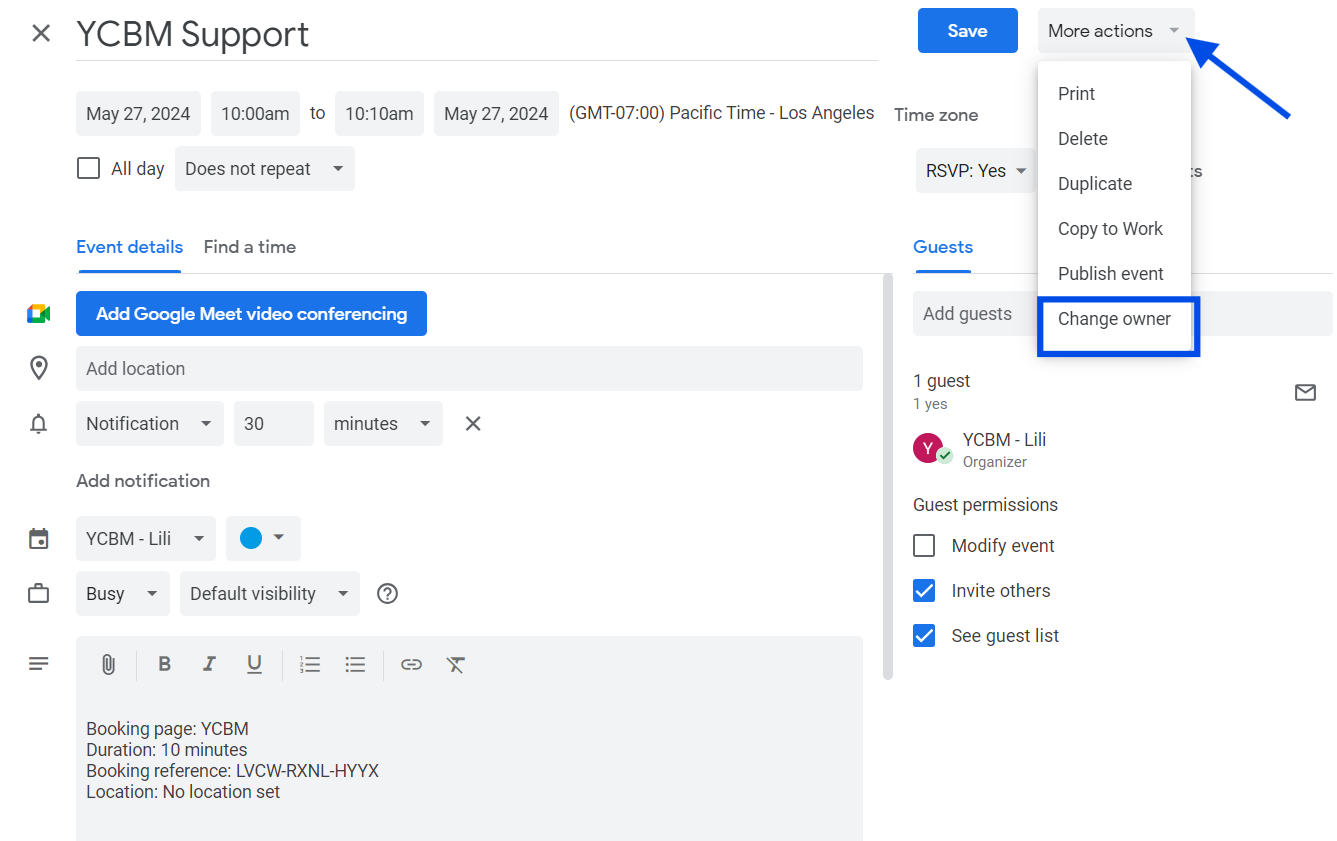Screen dimensions: 1337x841
Task: Click the notification bell icon
Action: click(39, 424)
